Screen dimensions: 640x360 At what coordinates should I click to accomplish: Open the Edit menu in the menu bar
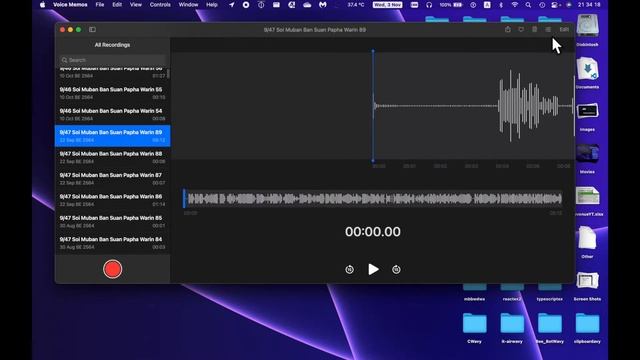coord(117,5)
